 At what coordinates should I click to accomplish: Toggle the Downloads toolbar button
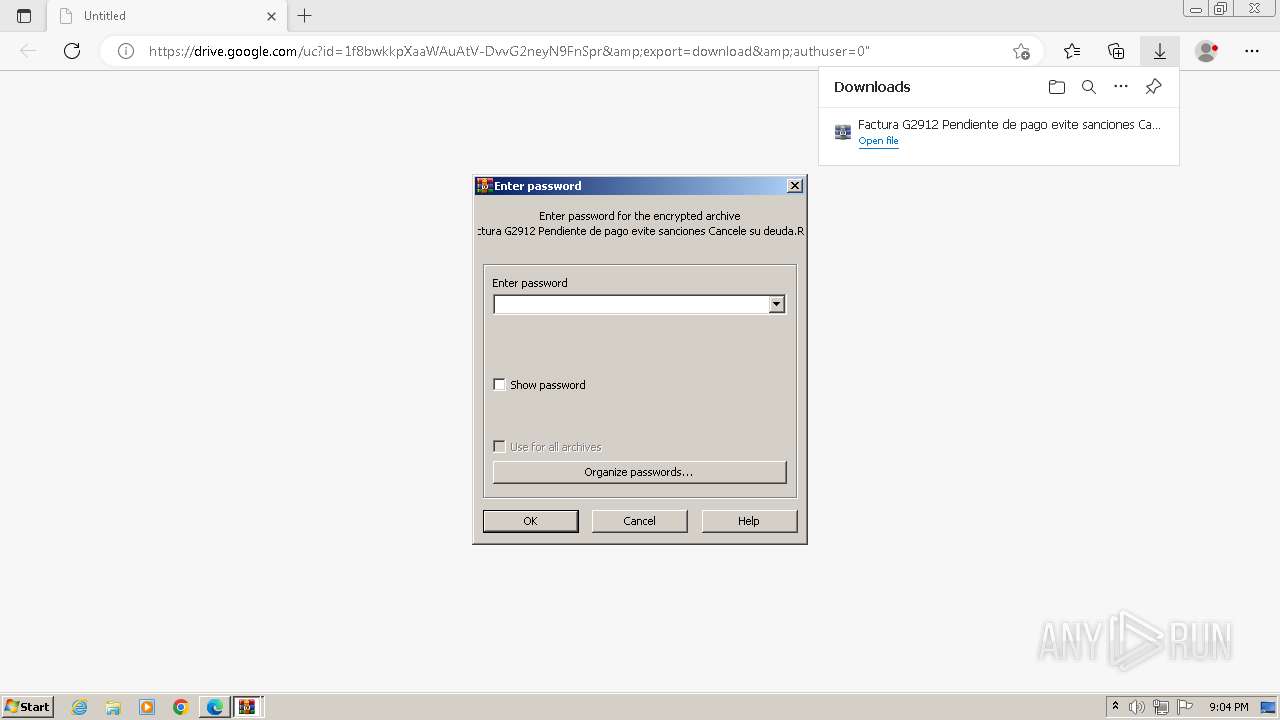pyautogui.click(x=1160, y=51)
